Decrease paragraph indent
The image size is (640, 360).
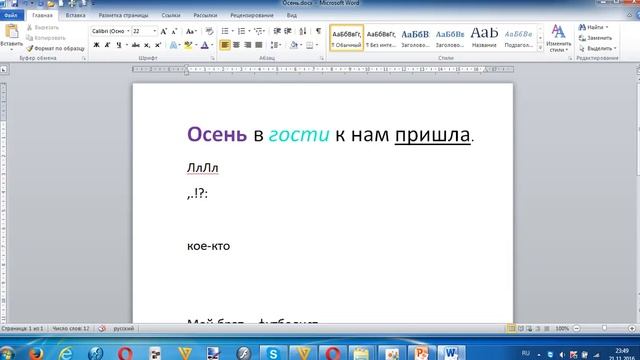click(277, 31)
